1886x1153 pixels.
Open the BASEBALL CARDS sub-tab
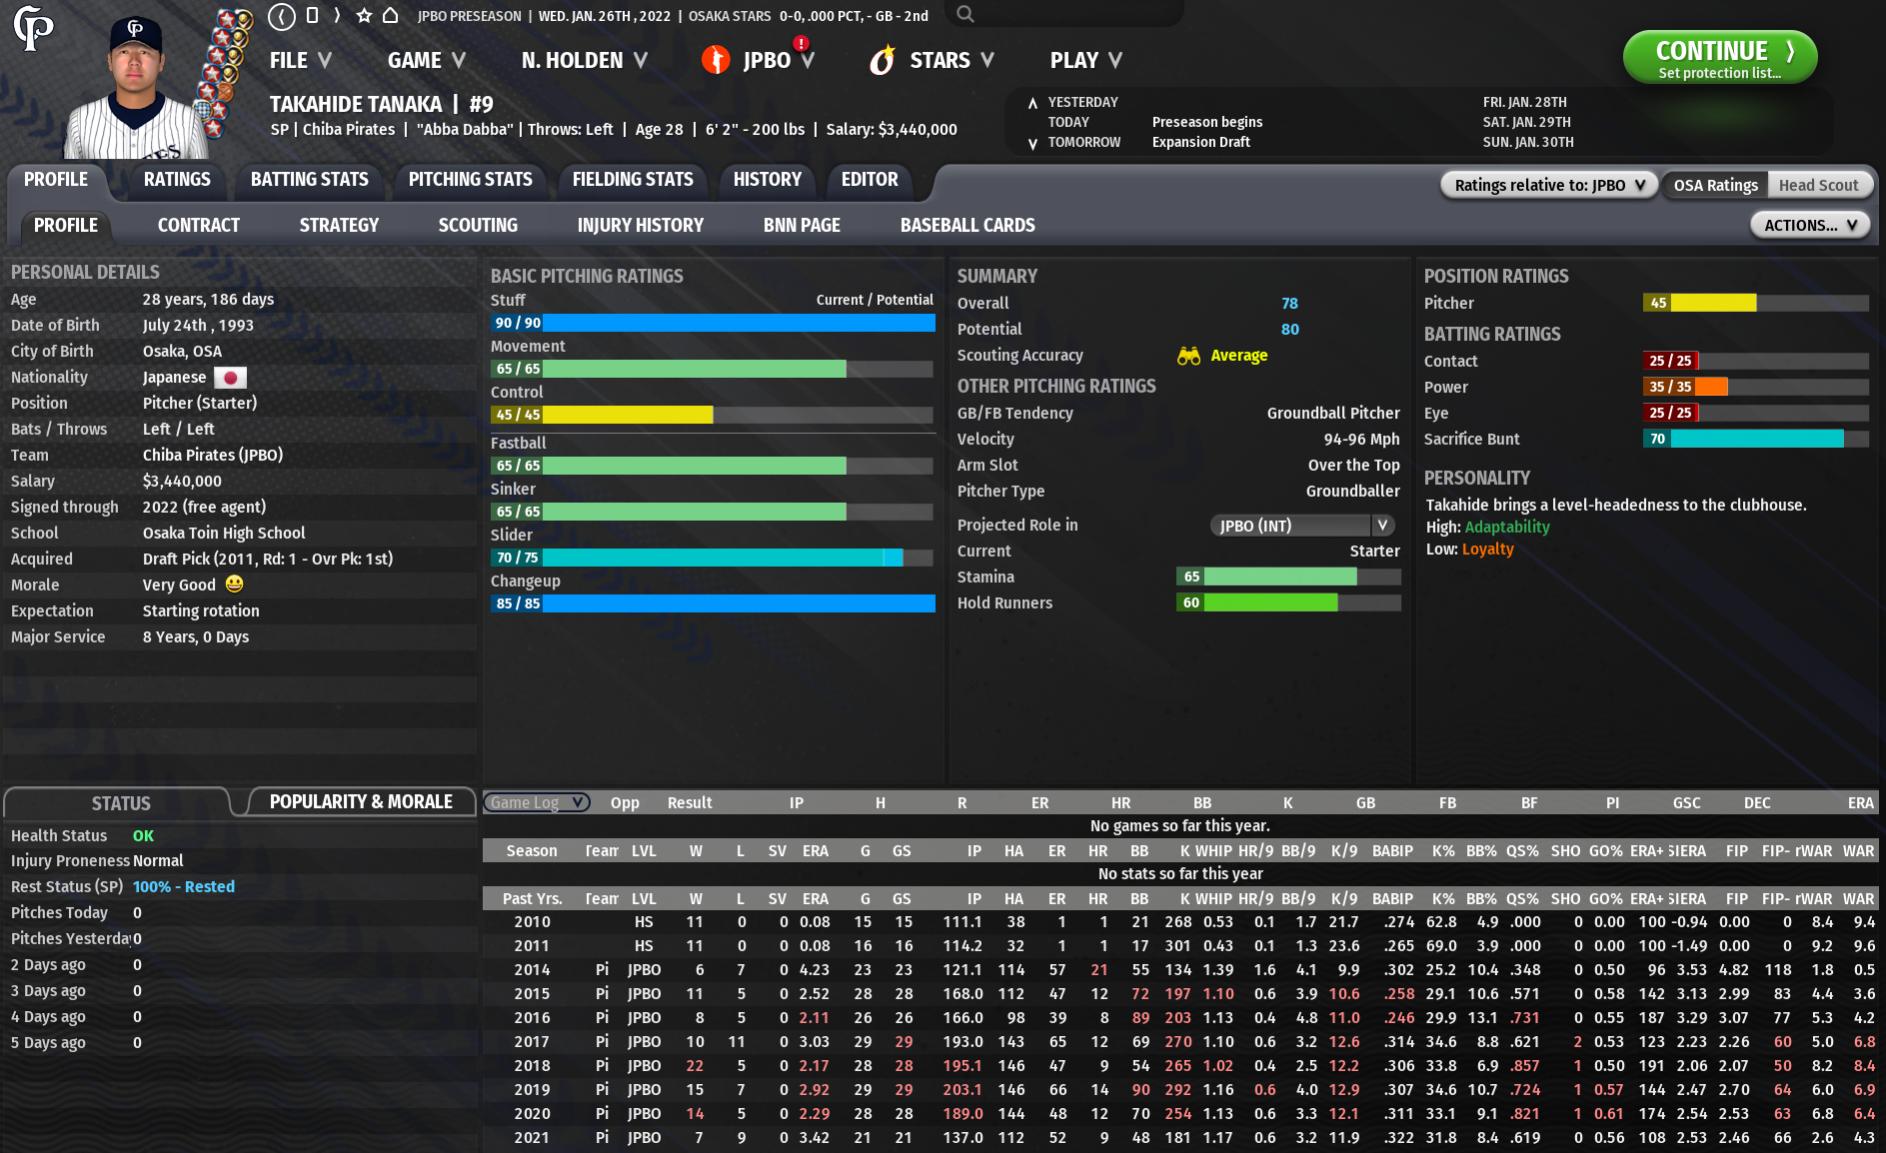967,226
